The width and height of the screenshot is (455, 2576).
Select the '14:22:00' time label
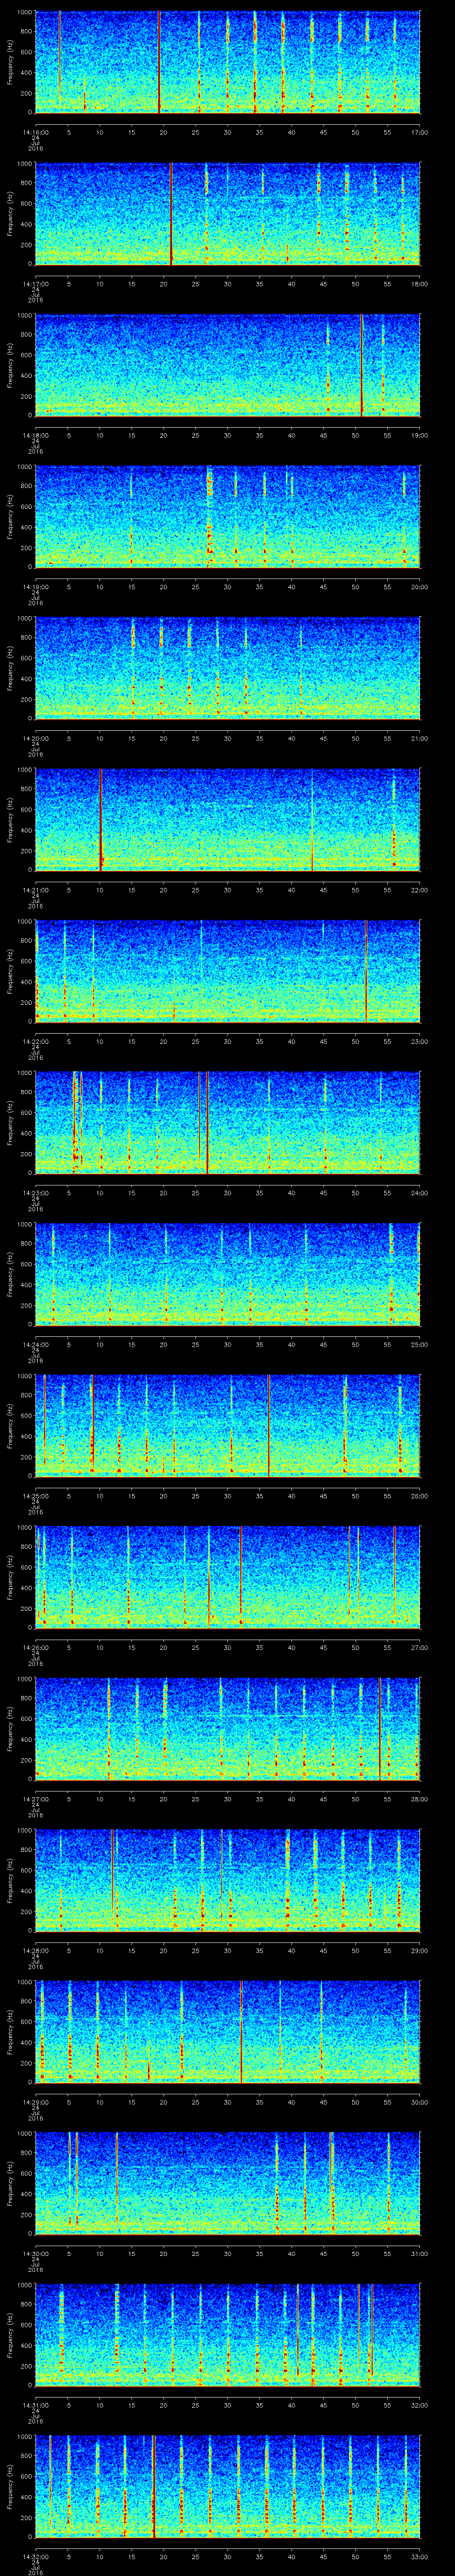(x=35, y=1041)
